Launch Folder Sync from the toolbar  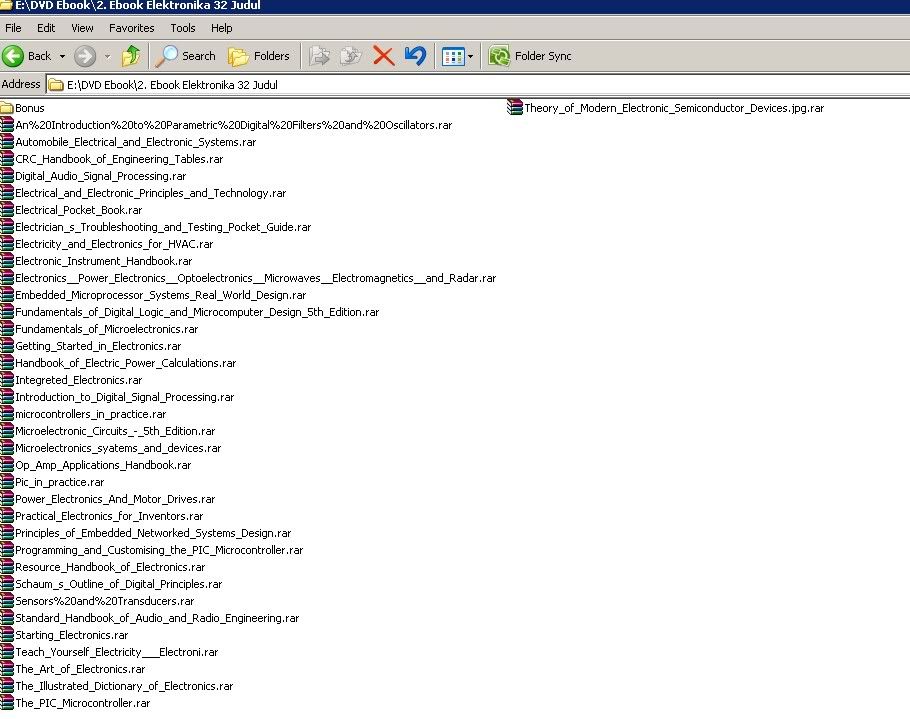coord(530,56)
